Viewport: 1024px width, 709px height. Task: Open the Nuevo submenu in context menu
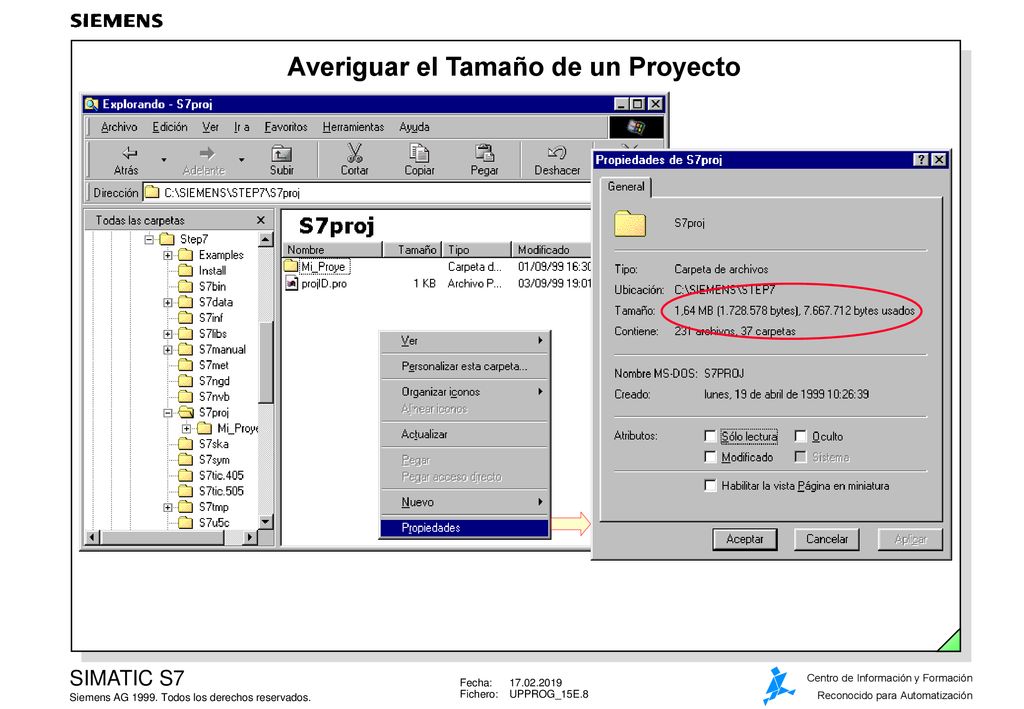pos(464,502)
